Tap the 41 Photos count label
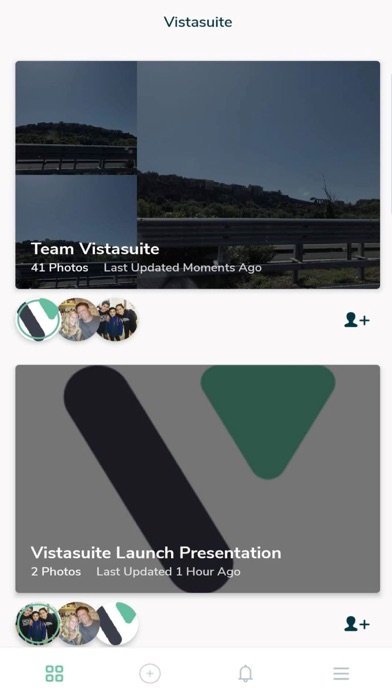The height and width of the screenshot is (696, 392). click(59, 268)
